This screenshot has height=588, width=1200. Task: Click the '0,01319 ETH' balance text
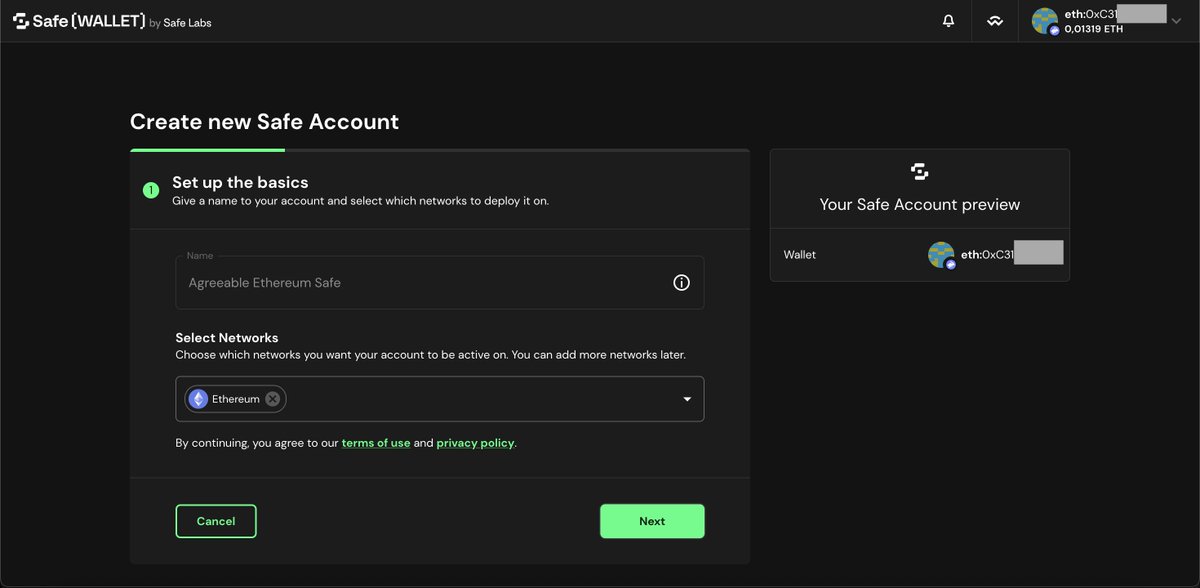1093,29
